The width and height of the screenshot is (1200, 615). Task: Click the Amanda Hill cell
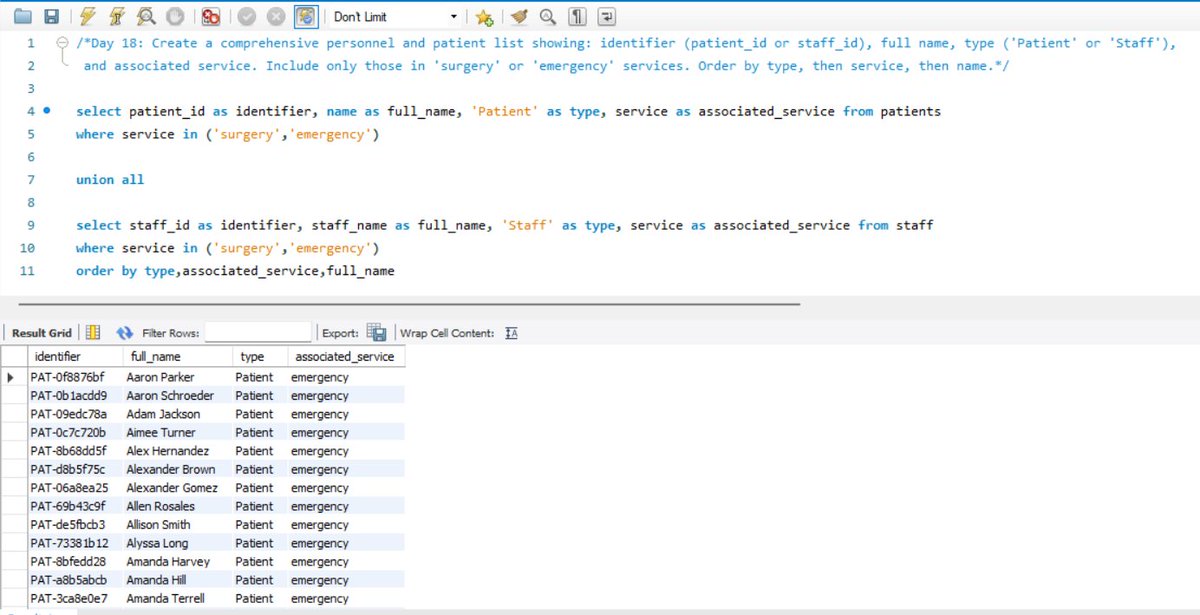(x=177, y=580)
